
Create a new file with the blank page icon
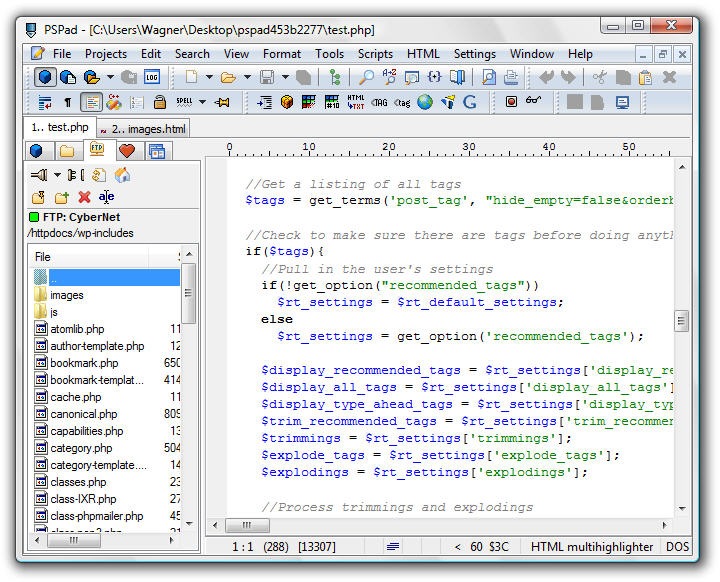click(x=191, y=77)
